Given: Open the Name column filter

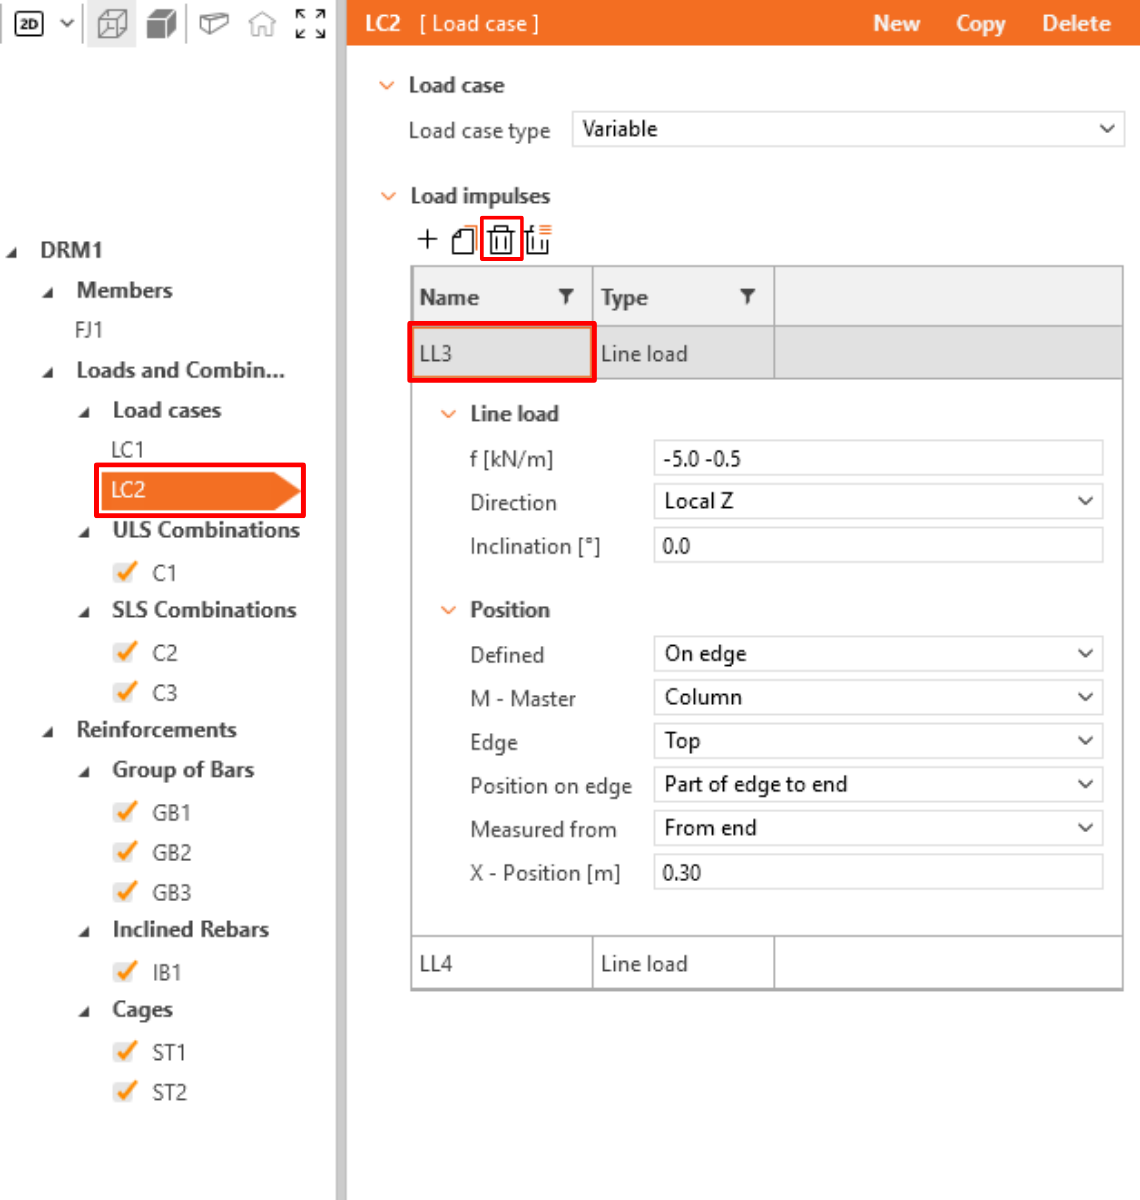Looking at the screenshot, I should click(566, 296).
